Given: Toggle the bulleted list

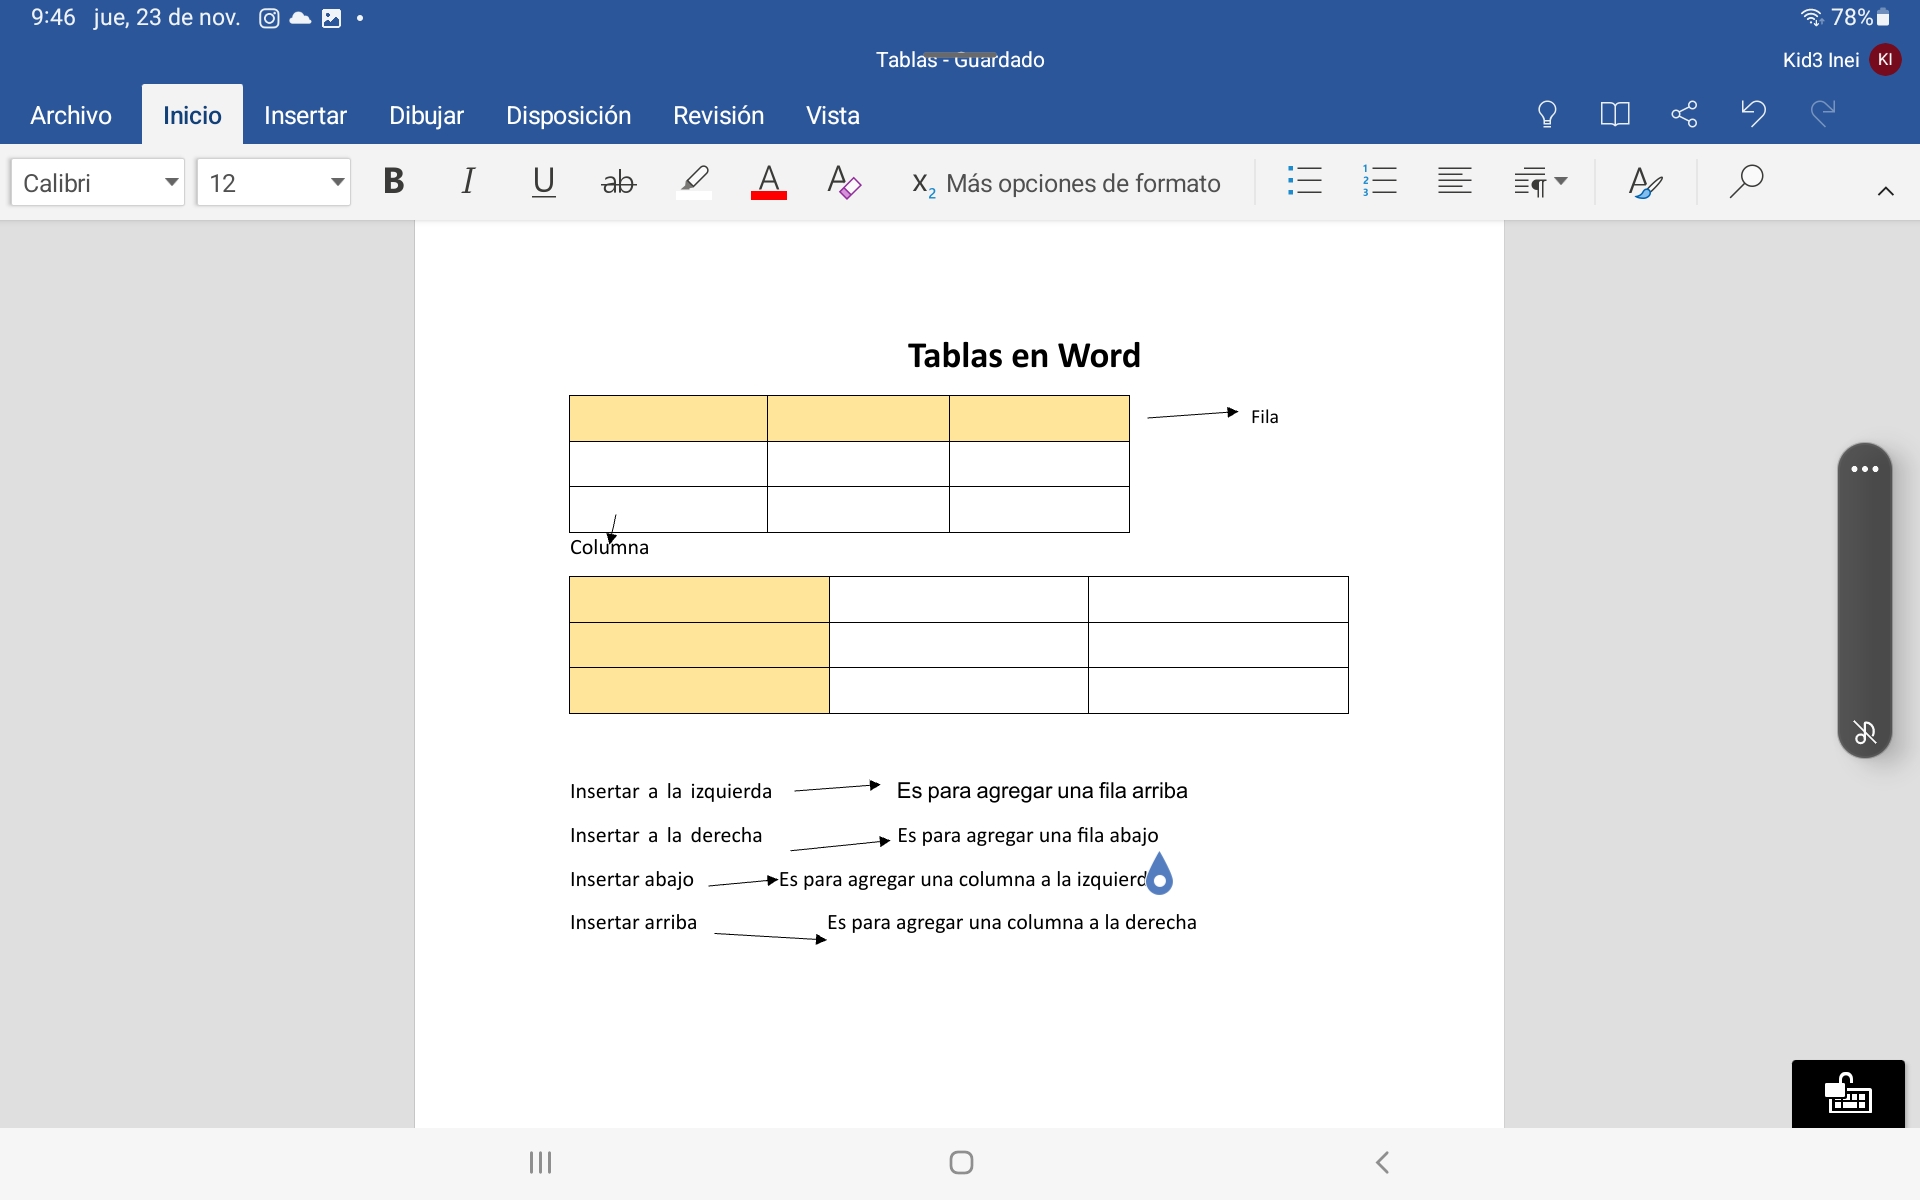Looking at the screenshot, I should 1304,182.
